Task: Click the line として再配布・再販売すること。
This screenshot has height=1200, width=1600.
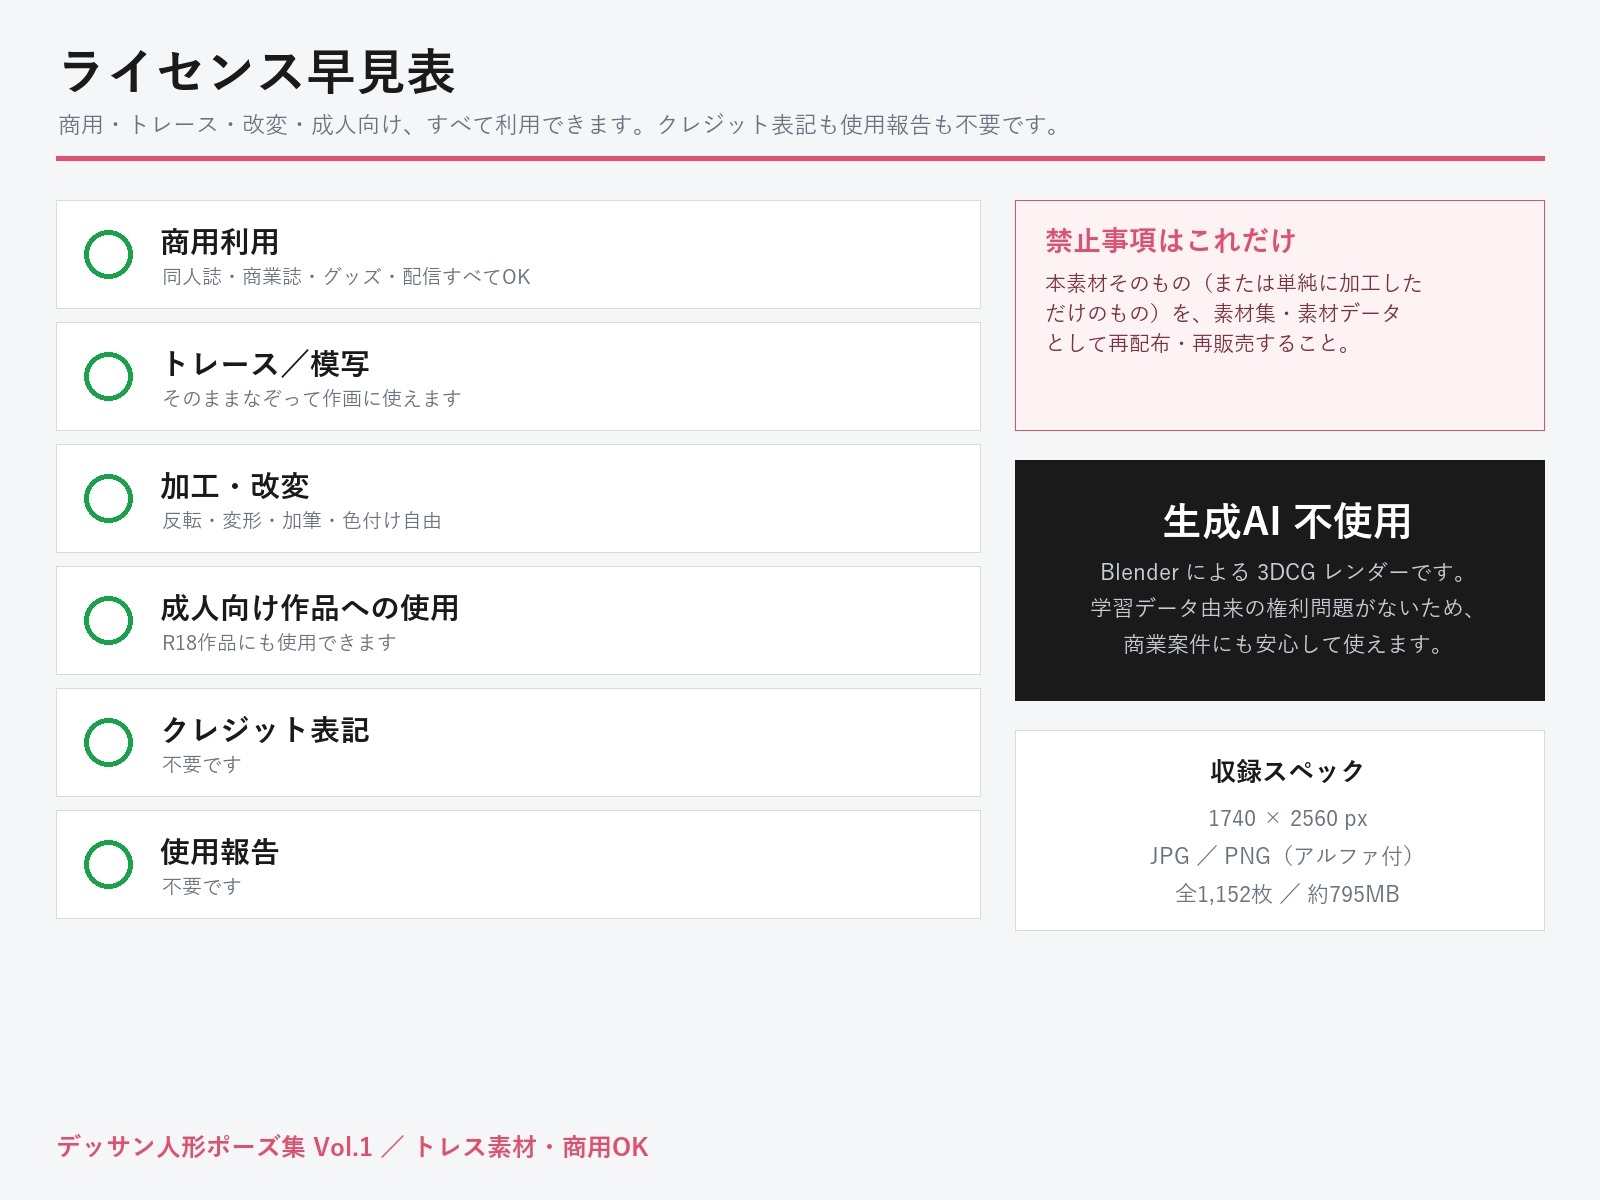Action: click(1199, 343)
